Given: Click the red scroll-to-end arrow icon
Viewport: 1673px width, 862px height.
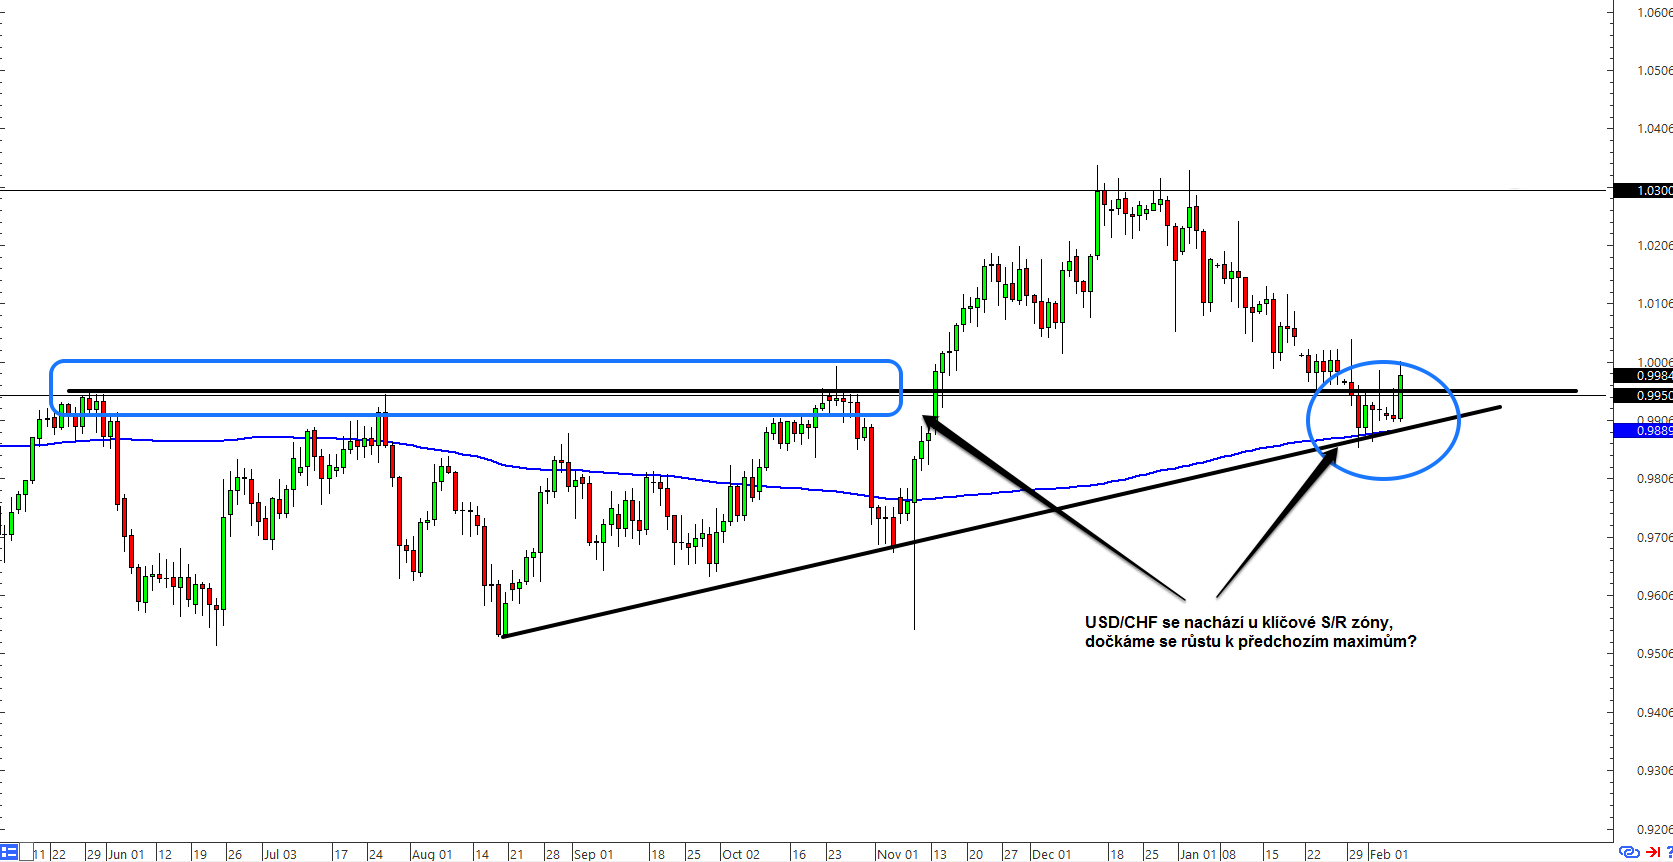Looking at the screenshot, I should pyautogui.click(x=1653, y=853).
